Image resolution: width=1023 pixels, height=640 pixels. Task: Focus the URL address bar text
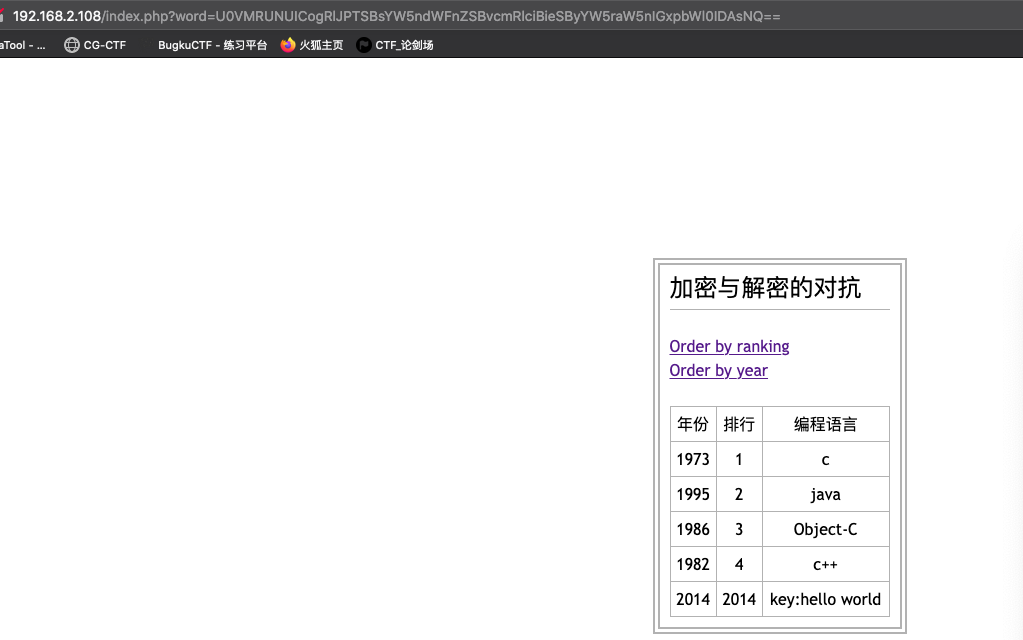click(x=400, y=16)
